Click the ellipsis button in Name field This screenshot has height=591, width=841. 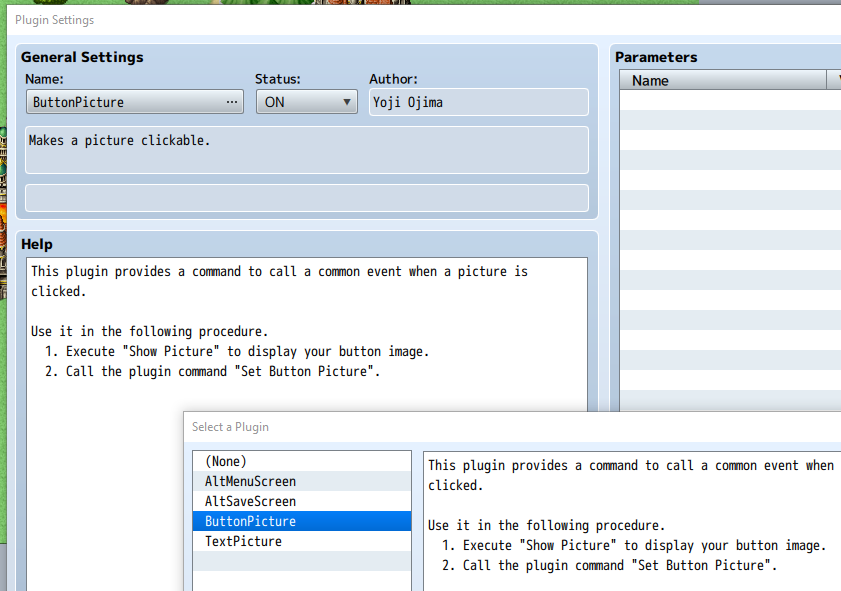tap(232, 102)
